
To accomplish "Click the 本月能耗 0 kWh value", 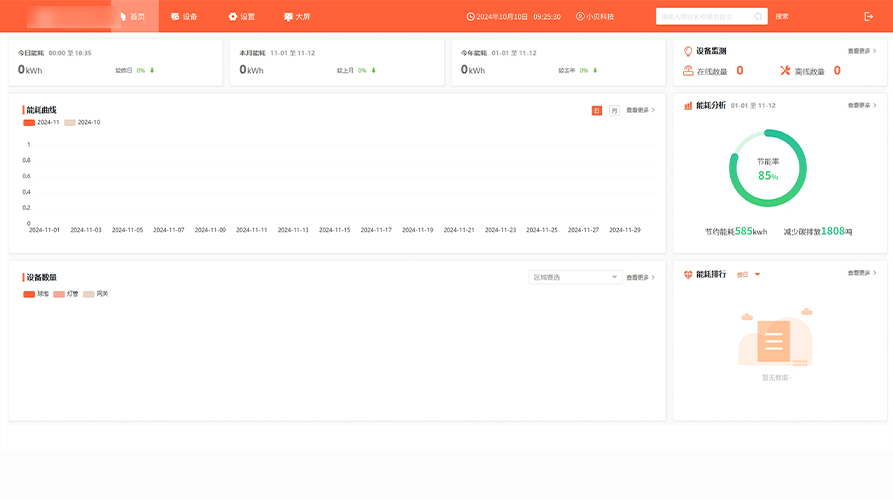I will pyautogui.click(x=251, y=69).
